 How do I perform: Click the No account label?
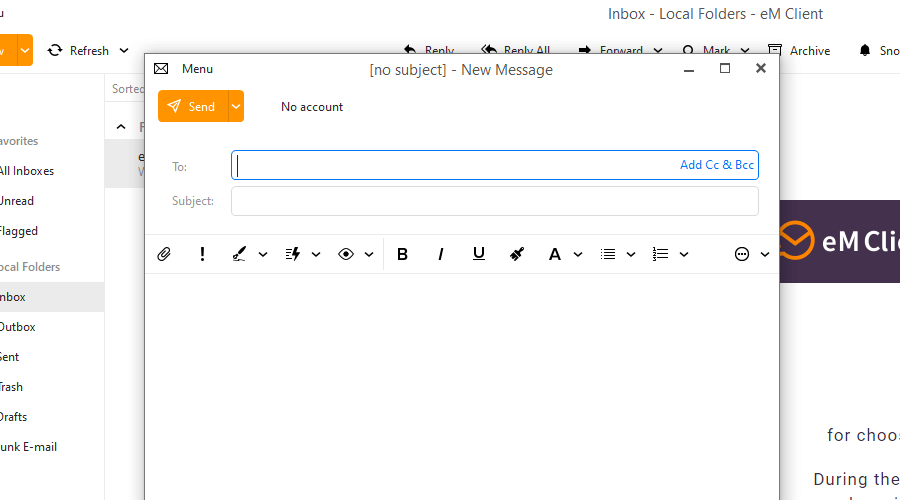(312, 107)
